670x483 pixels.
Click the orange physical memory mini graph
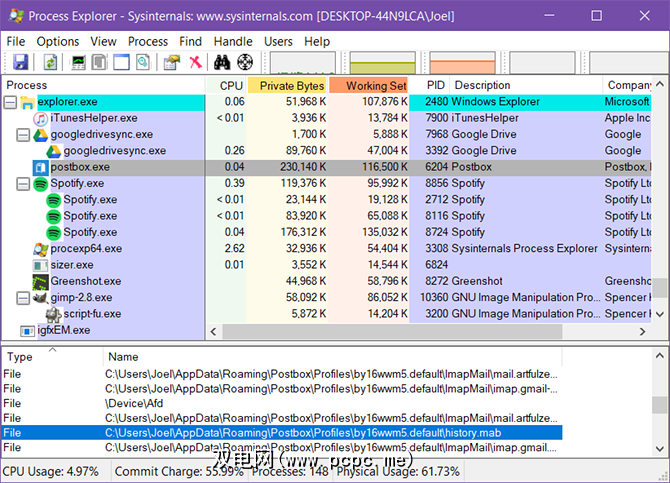[462, 63]
